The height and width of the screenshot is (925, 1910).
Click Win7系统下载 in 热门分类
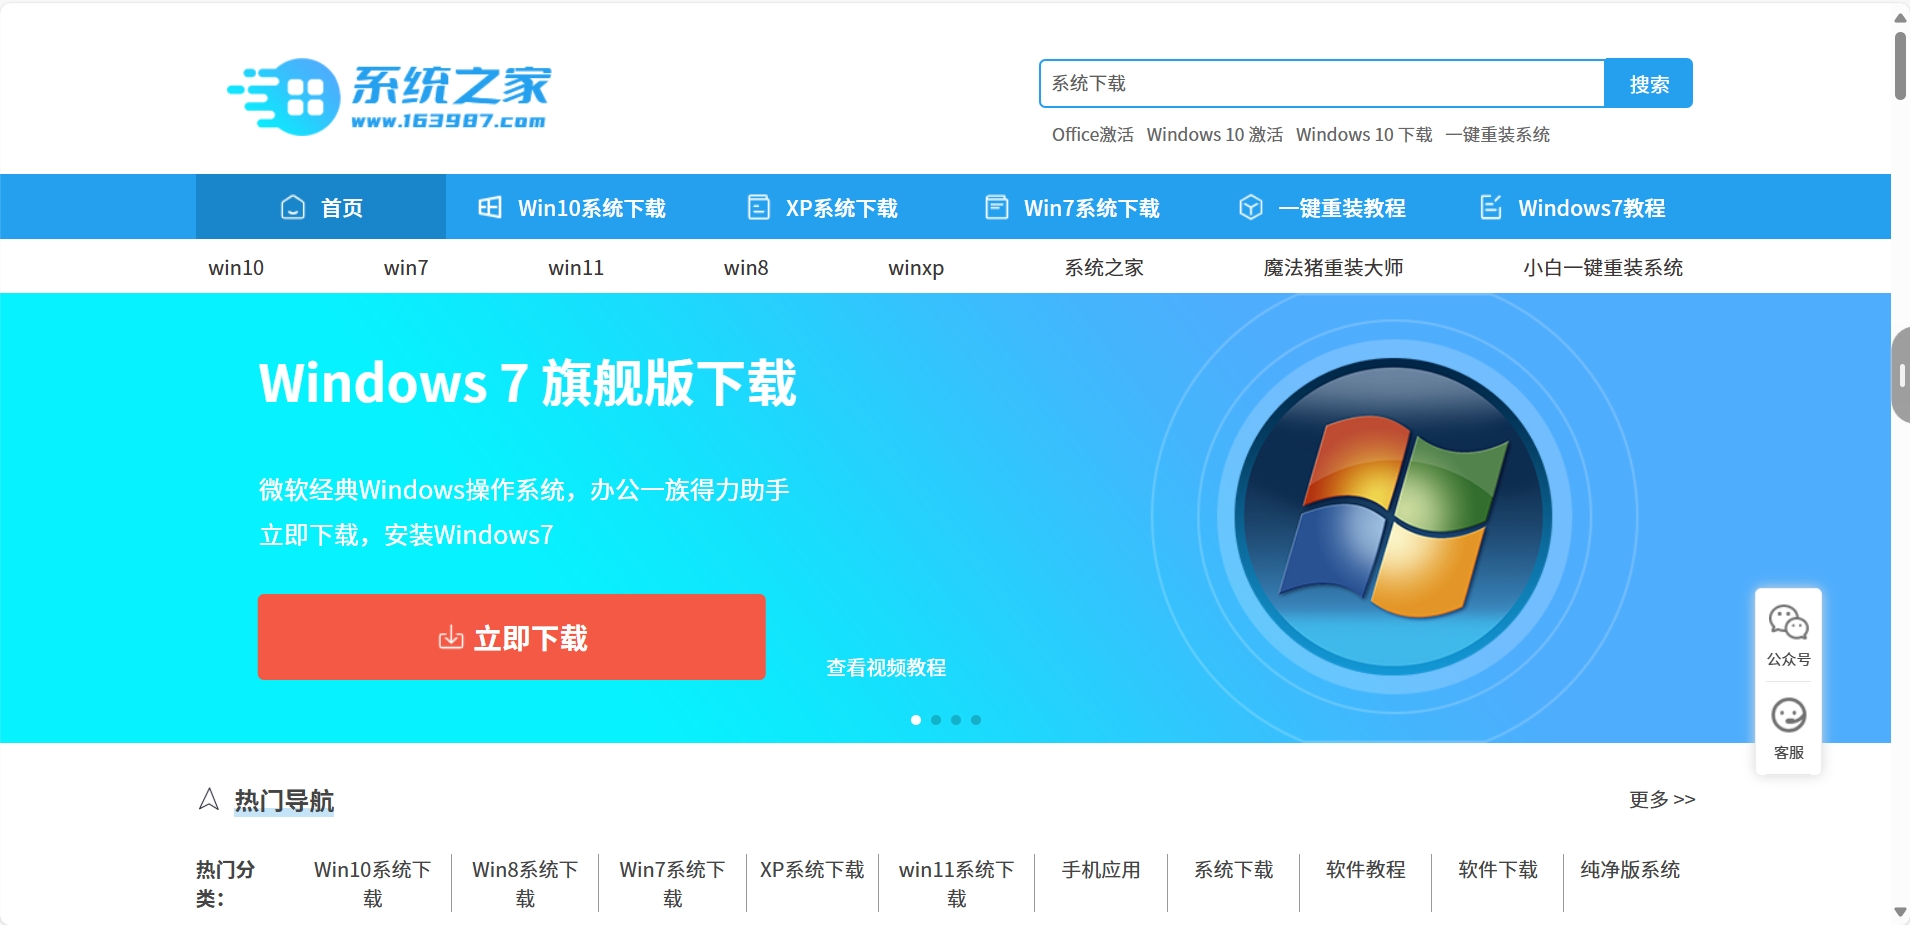(x=673, y=884)
